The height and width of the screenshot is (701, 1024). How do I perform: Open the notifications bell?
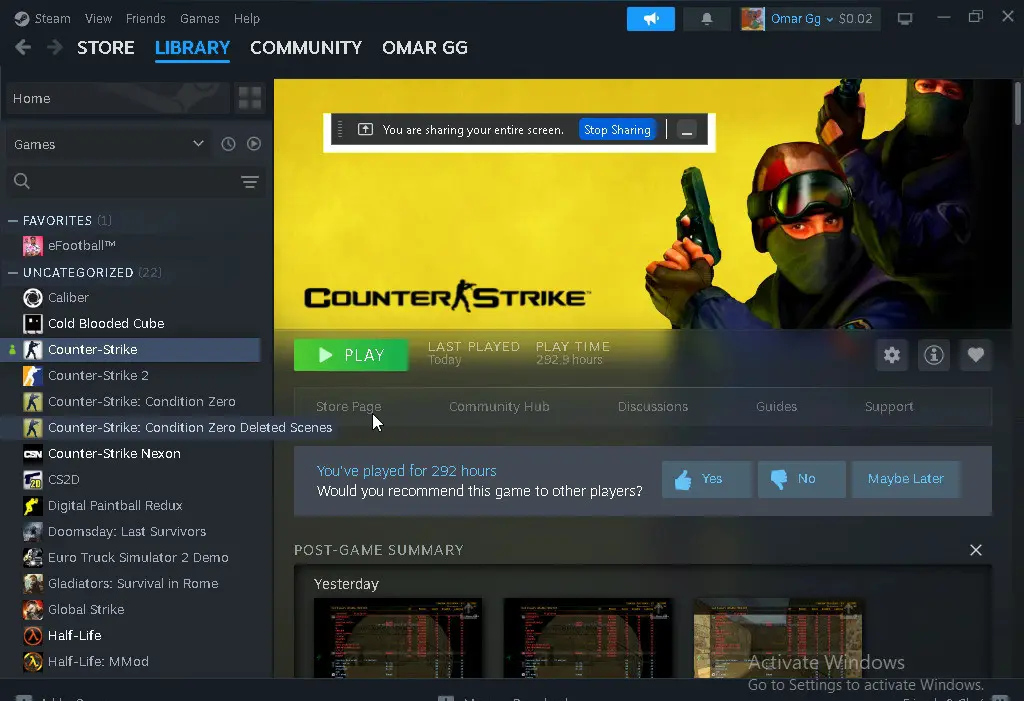click(x=708, y=19)
